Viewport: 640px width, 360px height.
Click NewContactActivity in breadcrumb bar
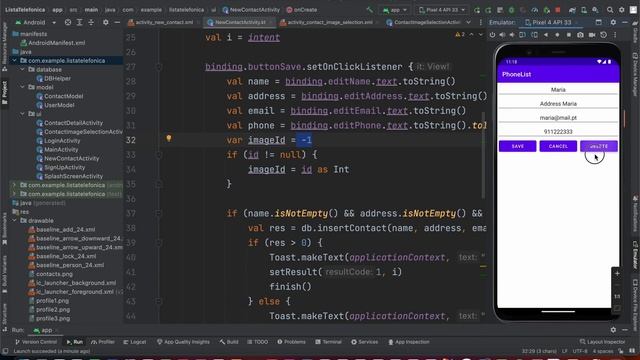251,10
